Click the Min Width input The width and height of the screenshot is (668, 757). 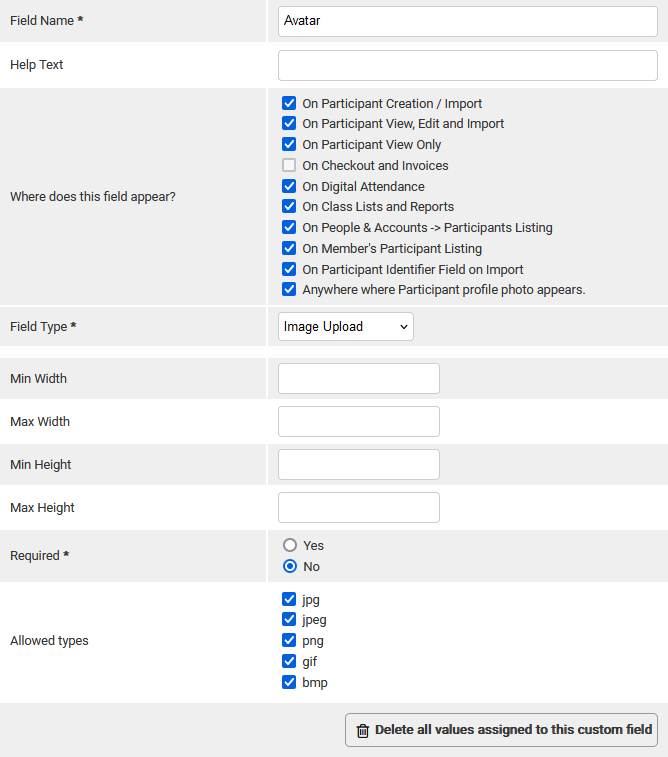[x=358, y=379]
